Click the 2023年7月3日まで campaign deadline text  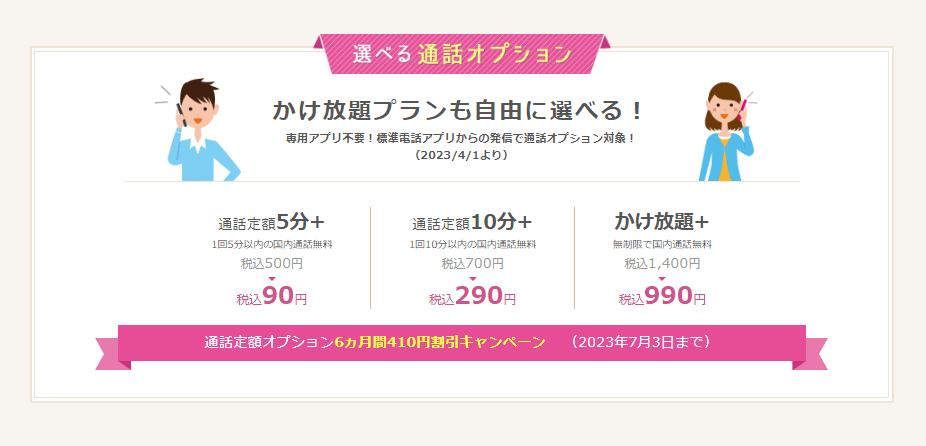(640, 342)
